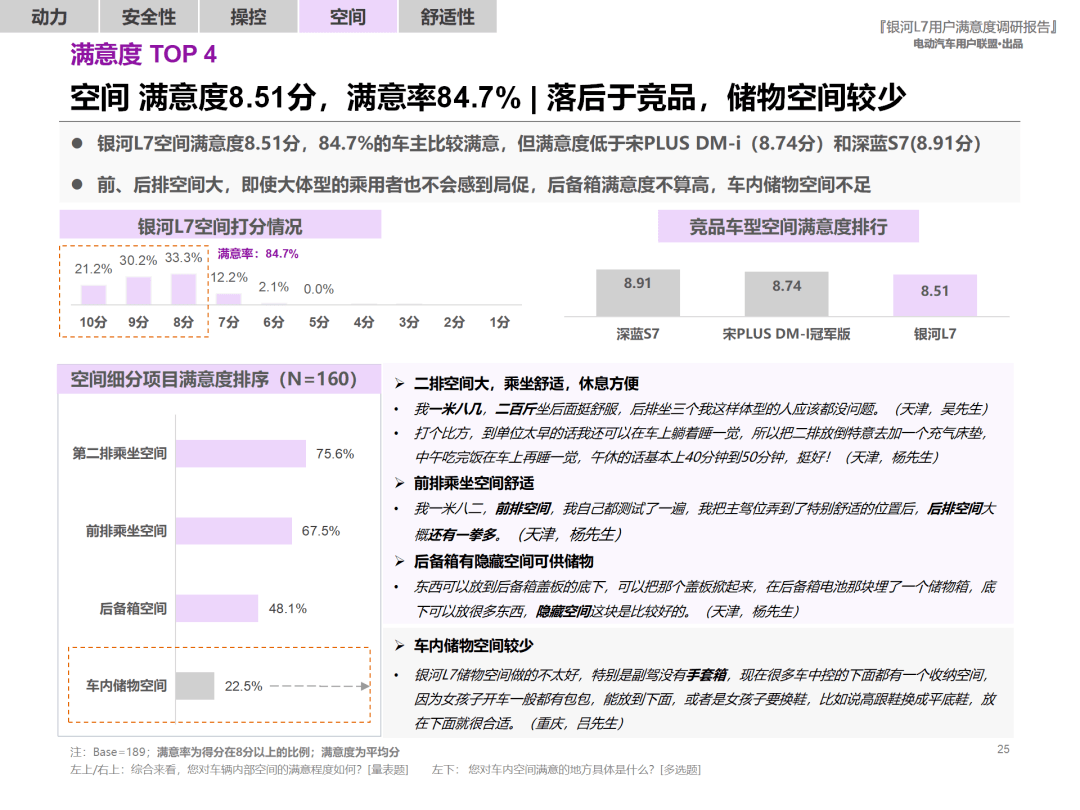Click the 2.1% value above 6分
1080x810 pixels.
pyautogui.click(x=273, y=287)
